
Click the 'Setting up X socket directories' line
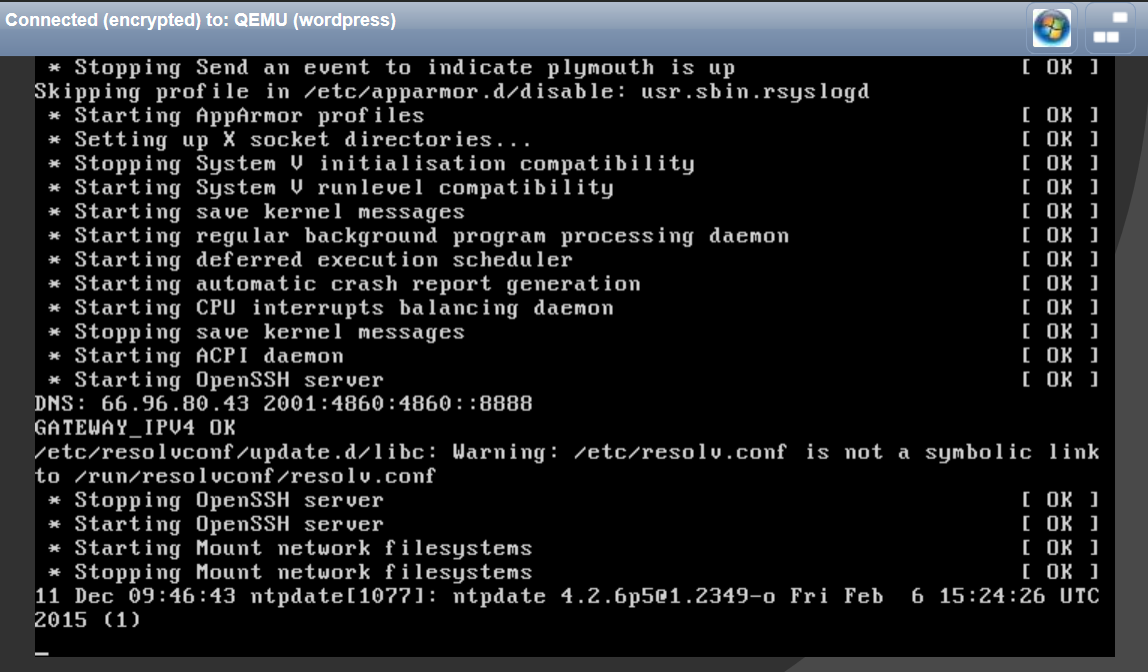point(289,140)
